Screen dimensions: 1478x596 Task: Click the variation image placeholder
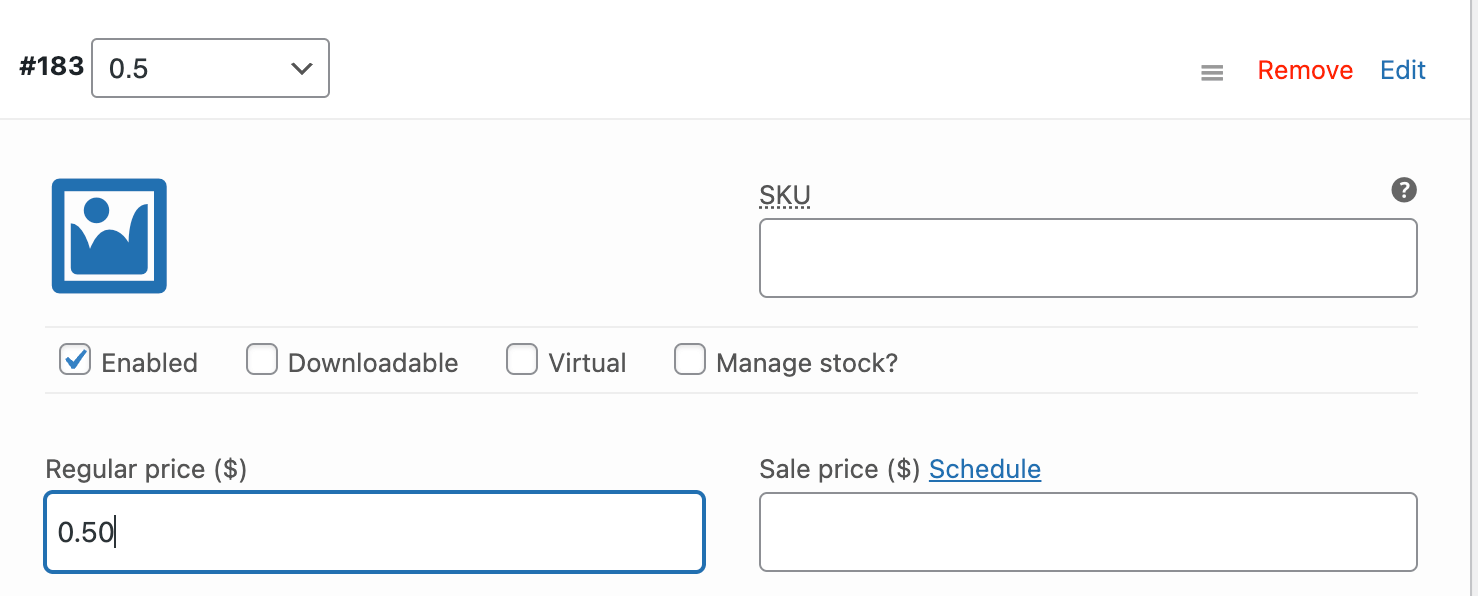coord(109,236)
